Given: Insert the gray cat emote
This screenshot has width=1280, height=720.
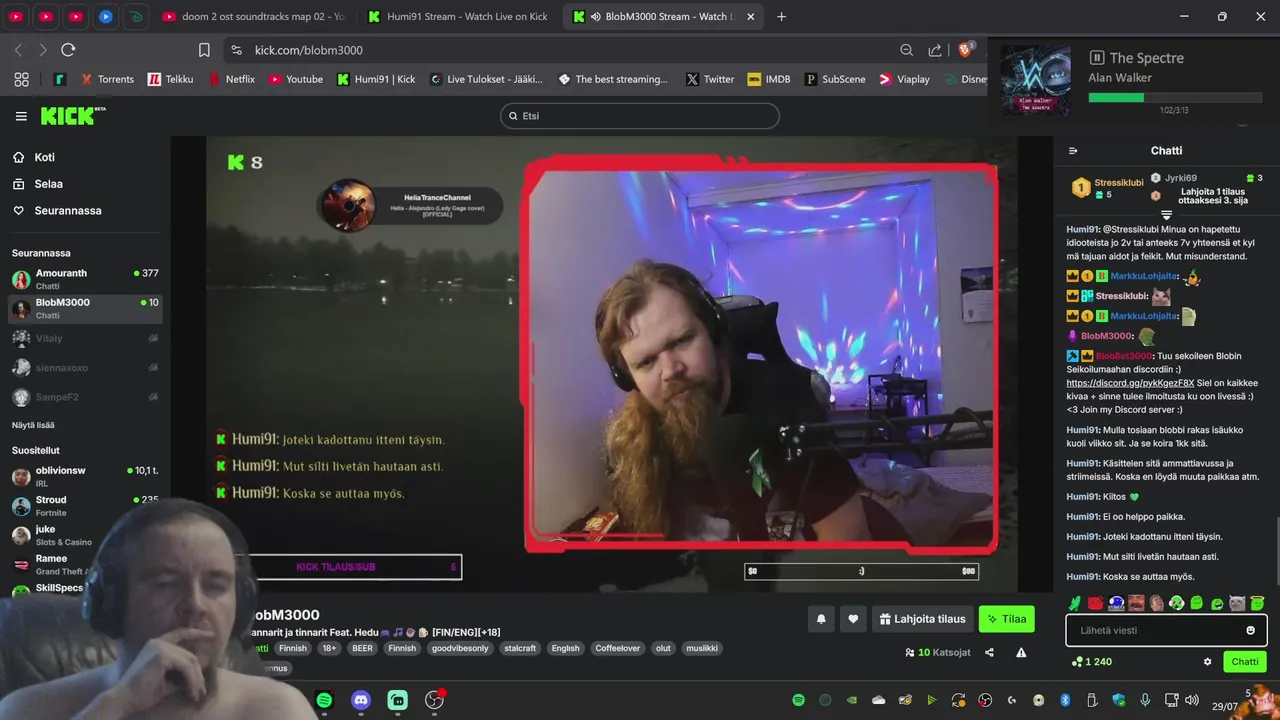Looking at the screenshot, I should point(1237,603).
